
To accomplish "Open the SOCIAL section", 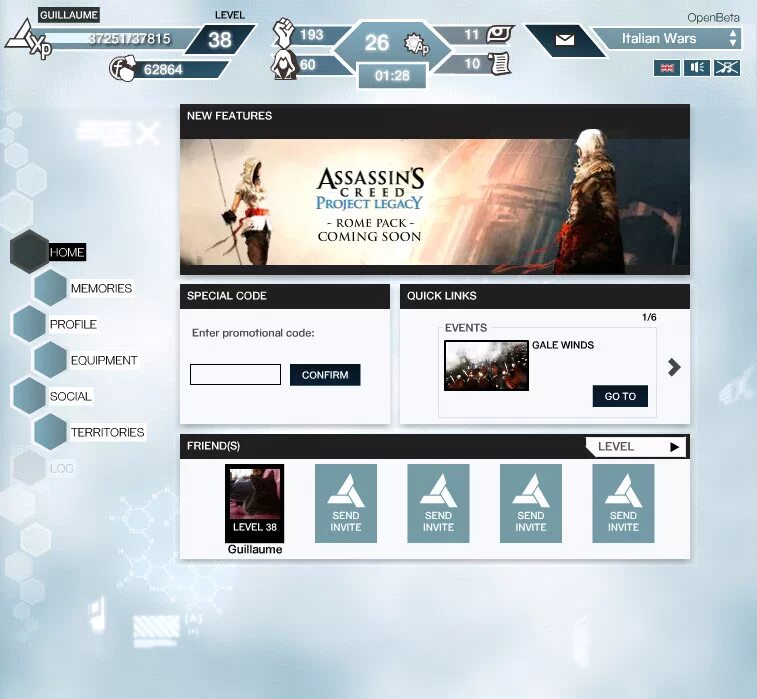I will (x=70, y=396).
